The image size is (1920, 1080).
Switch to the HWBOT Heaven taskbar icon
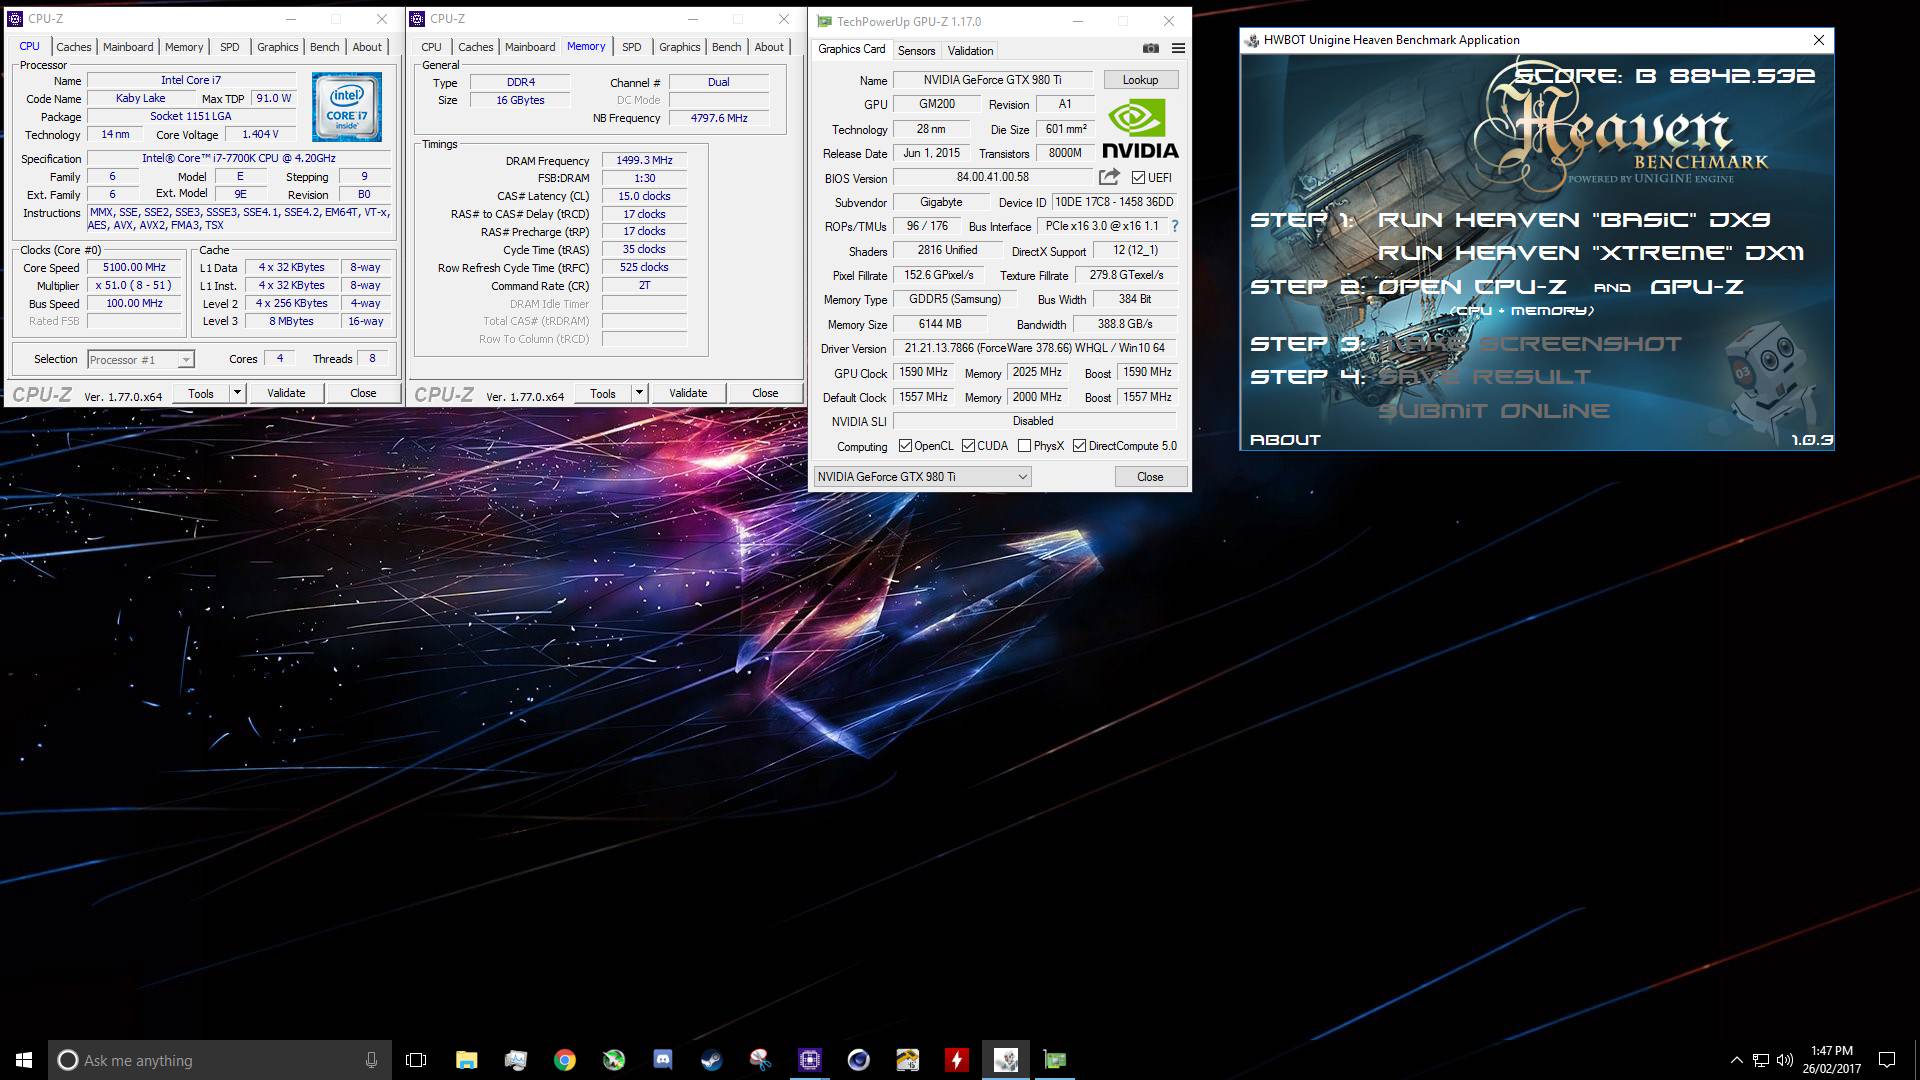coord(1005,1060)
